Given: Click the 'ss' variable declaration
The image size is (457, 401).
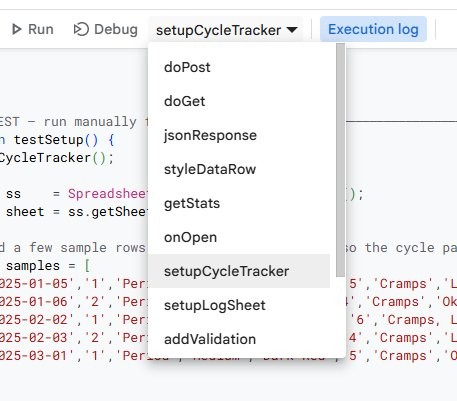Looking at the screenshot, I should [13, 194].
